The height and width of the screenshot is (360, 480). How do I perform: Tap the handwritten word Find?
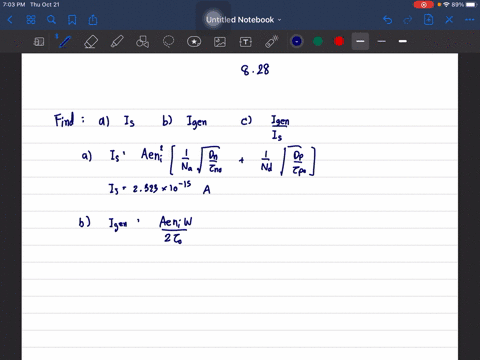click(64, 120)
